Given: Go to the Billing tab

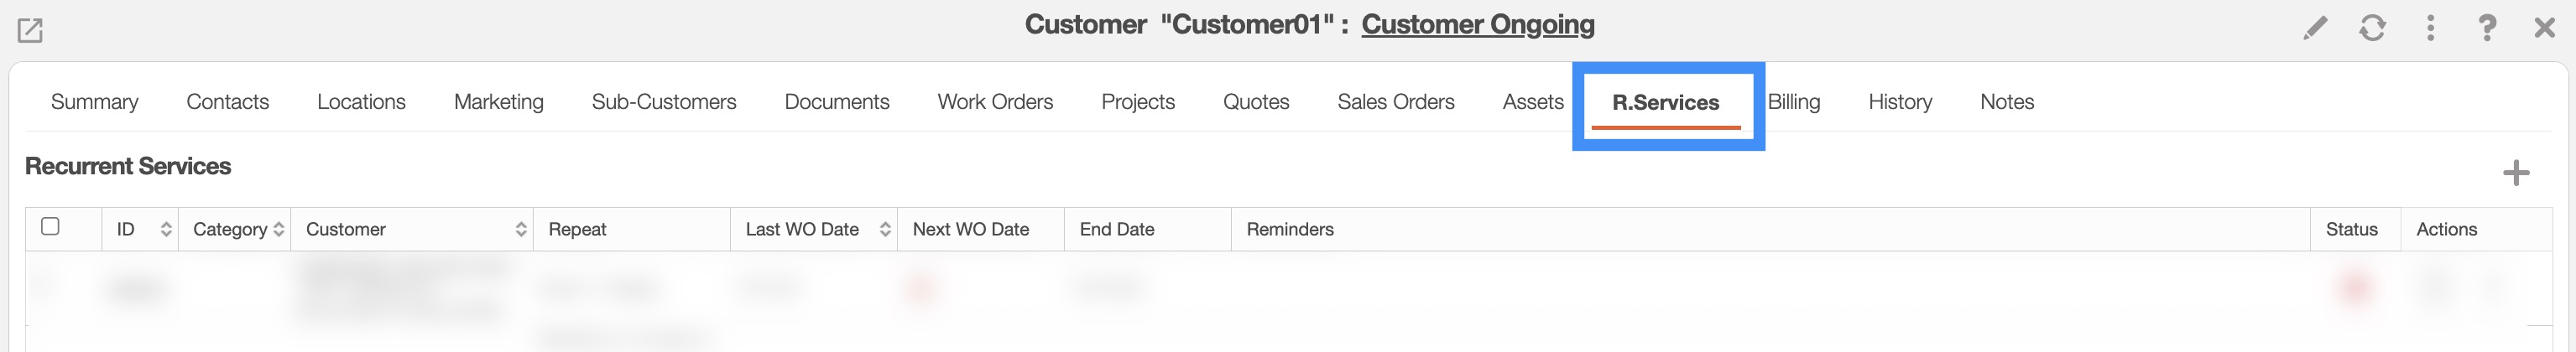Looking at the screenshot, I should 1794,102.
